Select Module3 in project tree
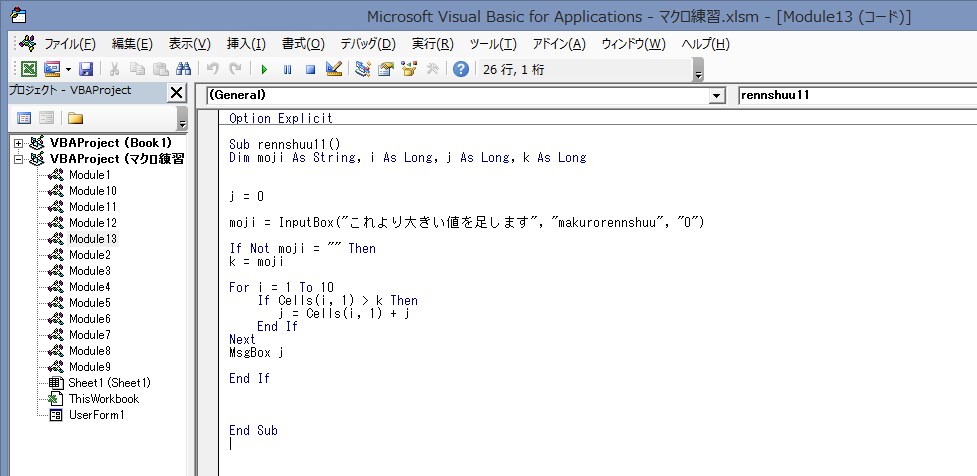This screenshot has width=977, height=476. coord(89,271)
